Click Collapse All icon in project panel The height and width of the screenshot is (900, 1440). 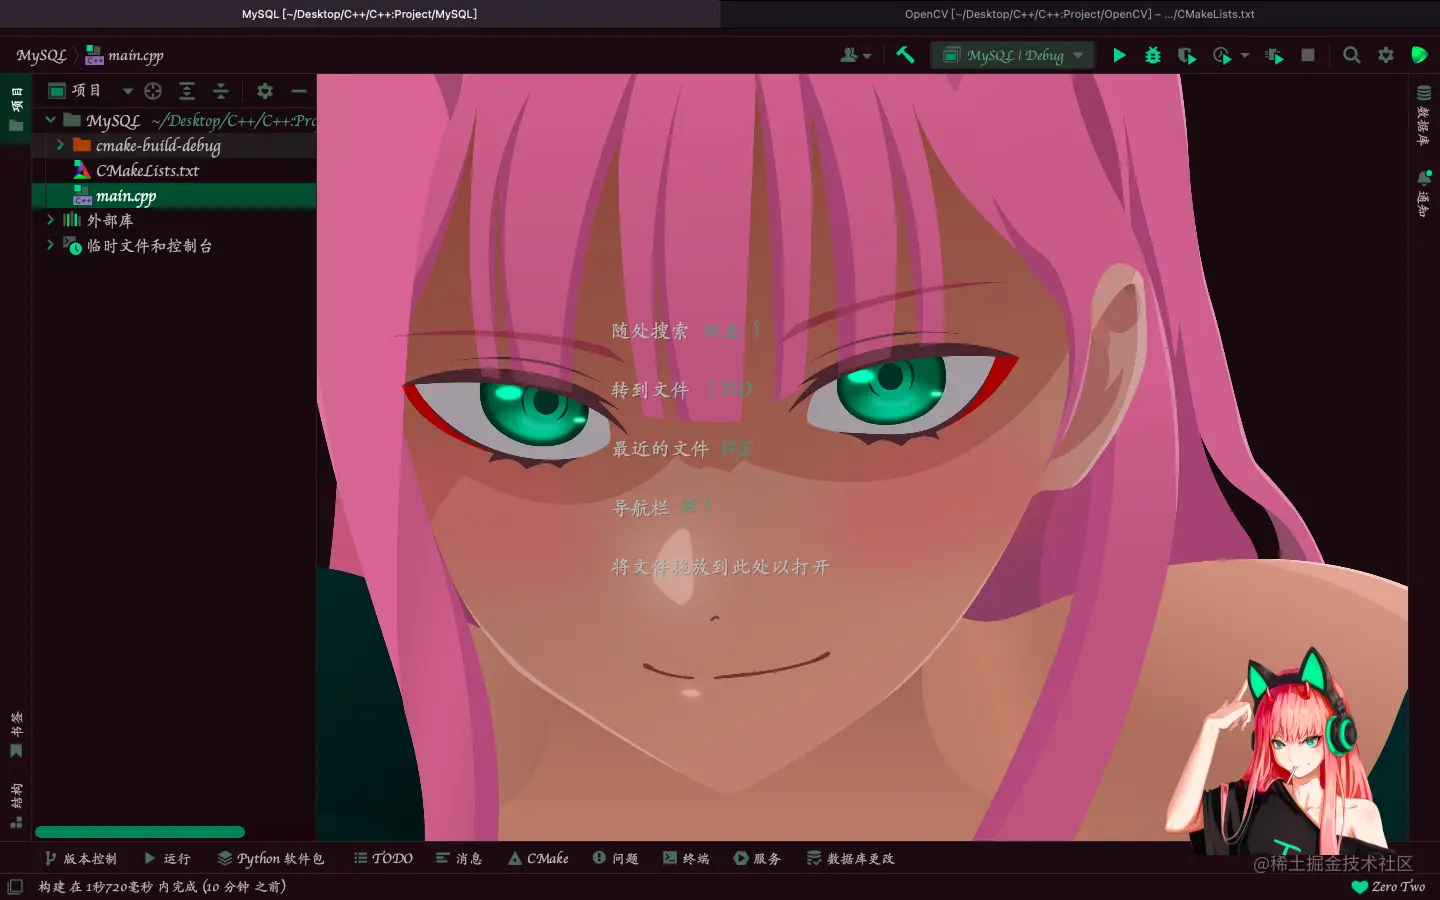coord(221,91)
